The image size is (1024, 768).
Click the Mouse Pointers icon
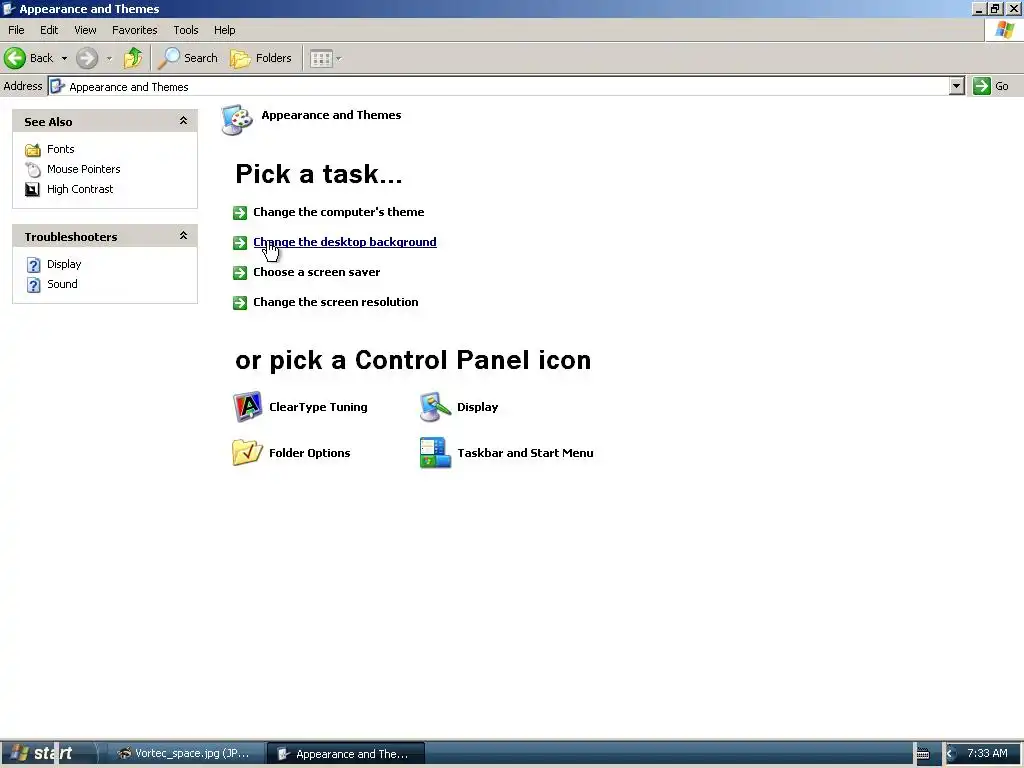click(x=33, y=169)
